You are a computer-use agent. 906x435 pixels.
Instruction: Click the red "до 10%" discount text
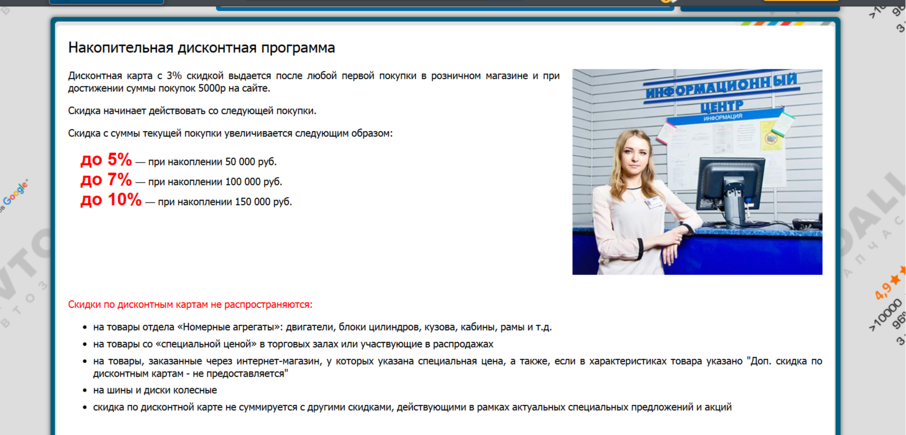coord(111,200)
